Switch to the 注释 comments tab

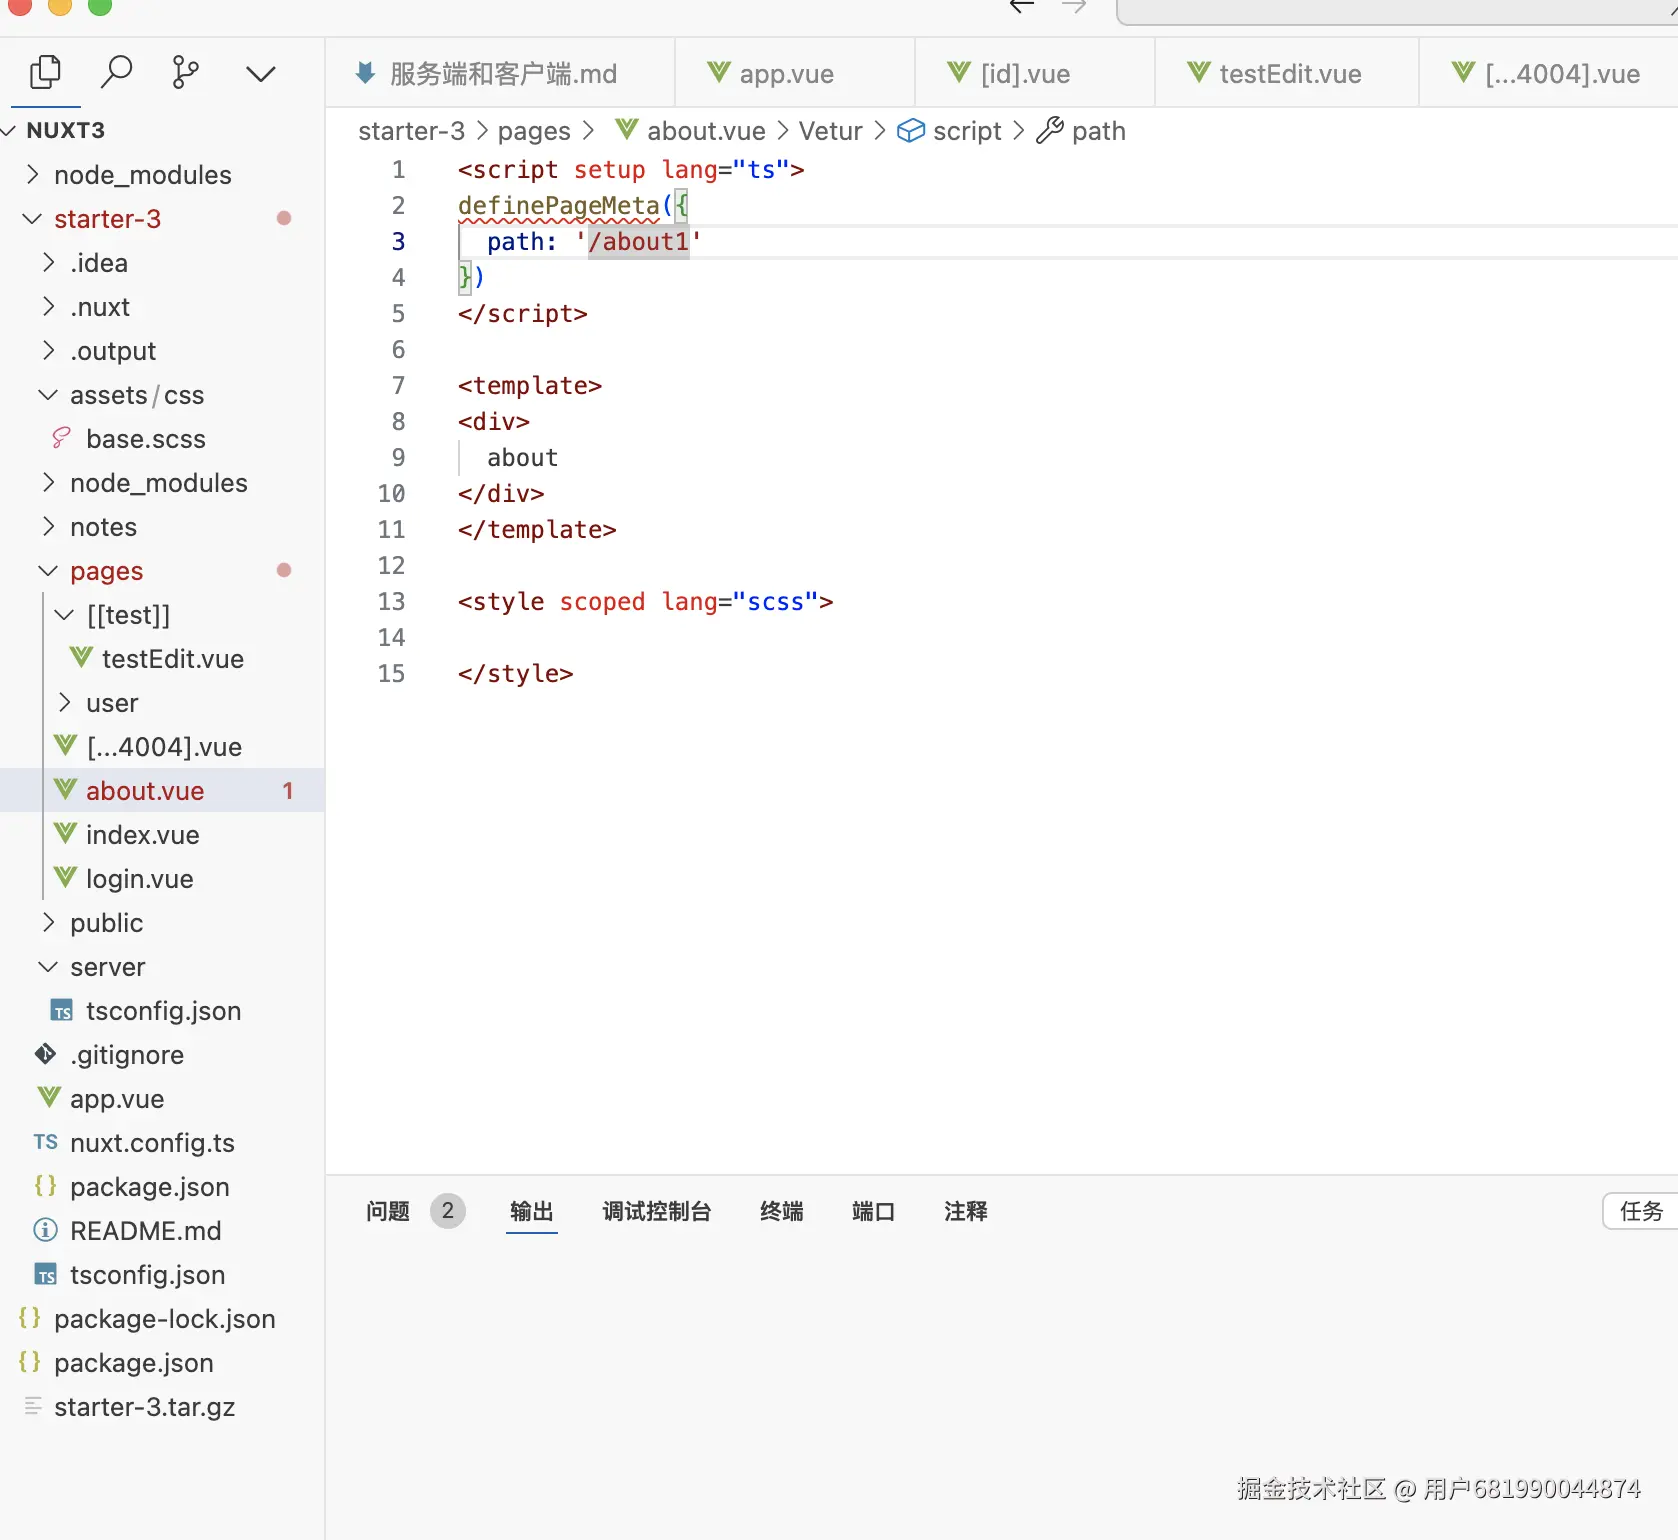tap(966, 1211)
